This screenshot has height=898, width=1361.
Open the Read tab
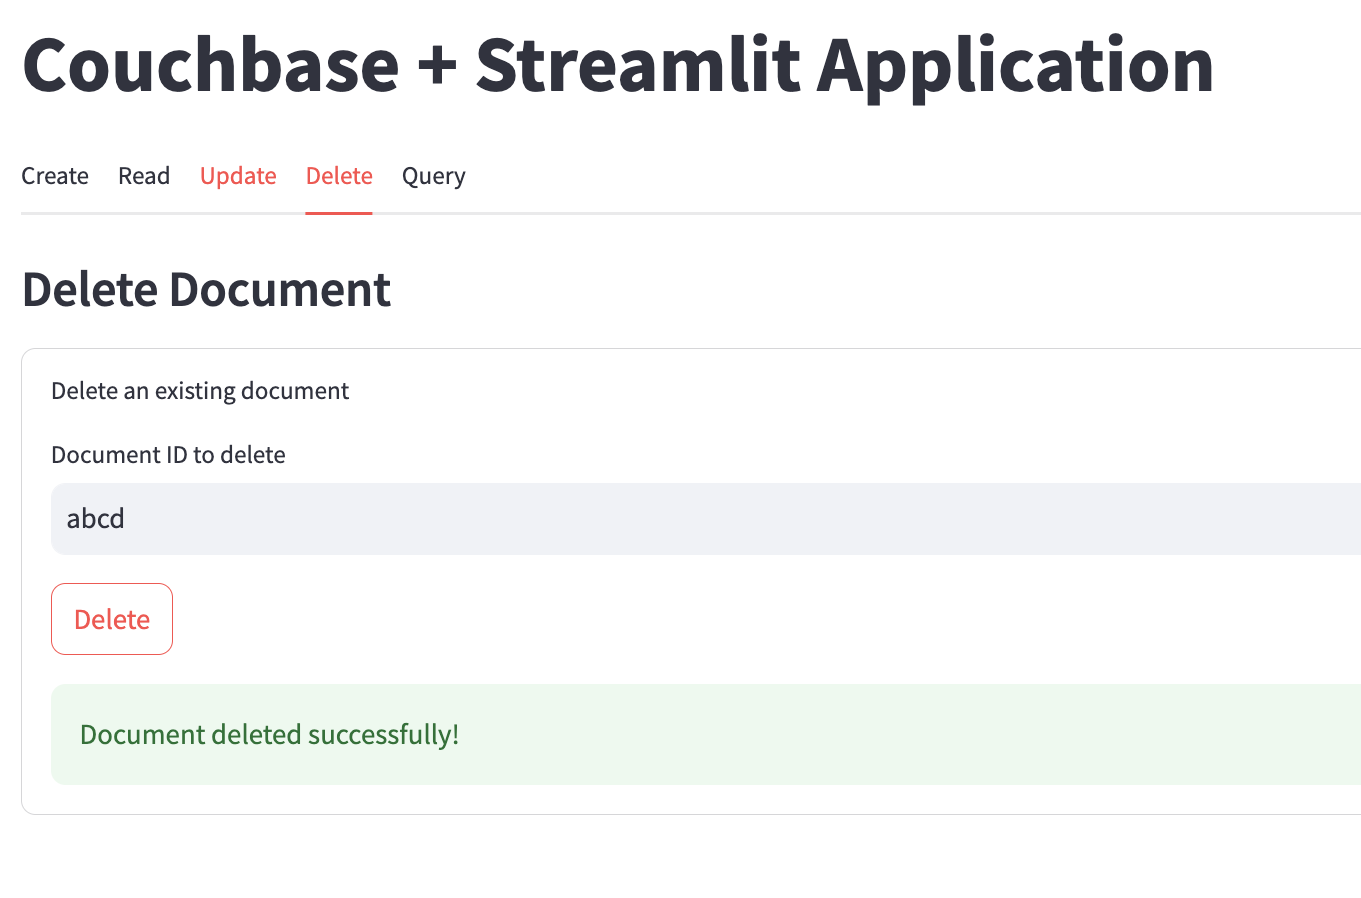coord(144,176)
